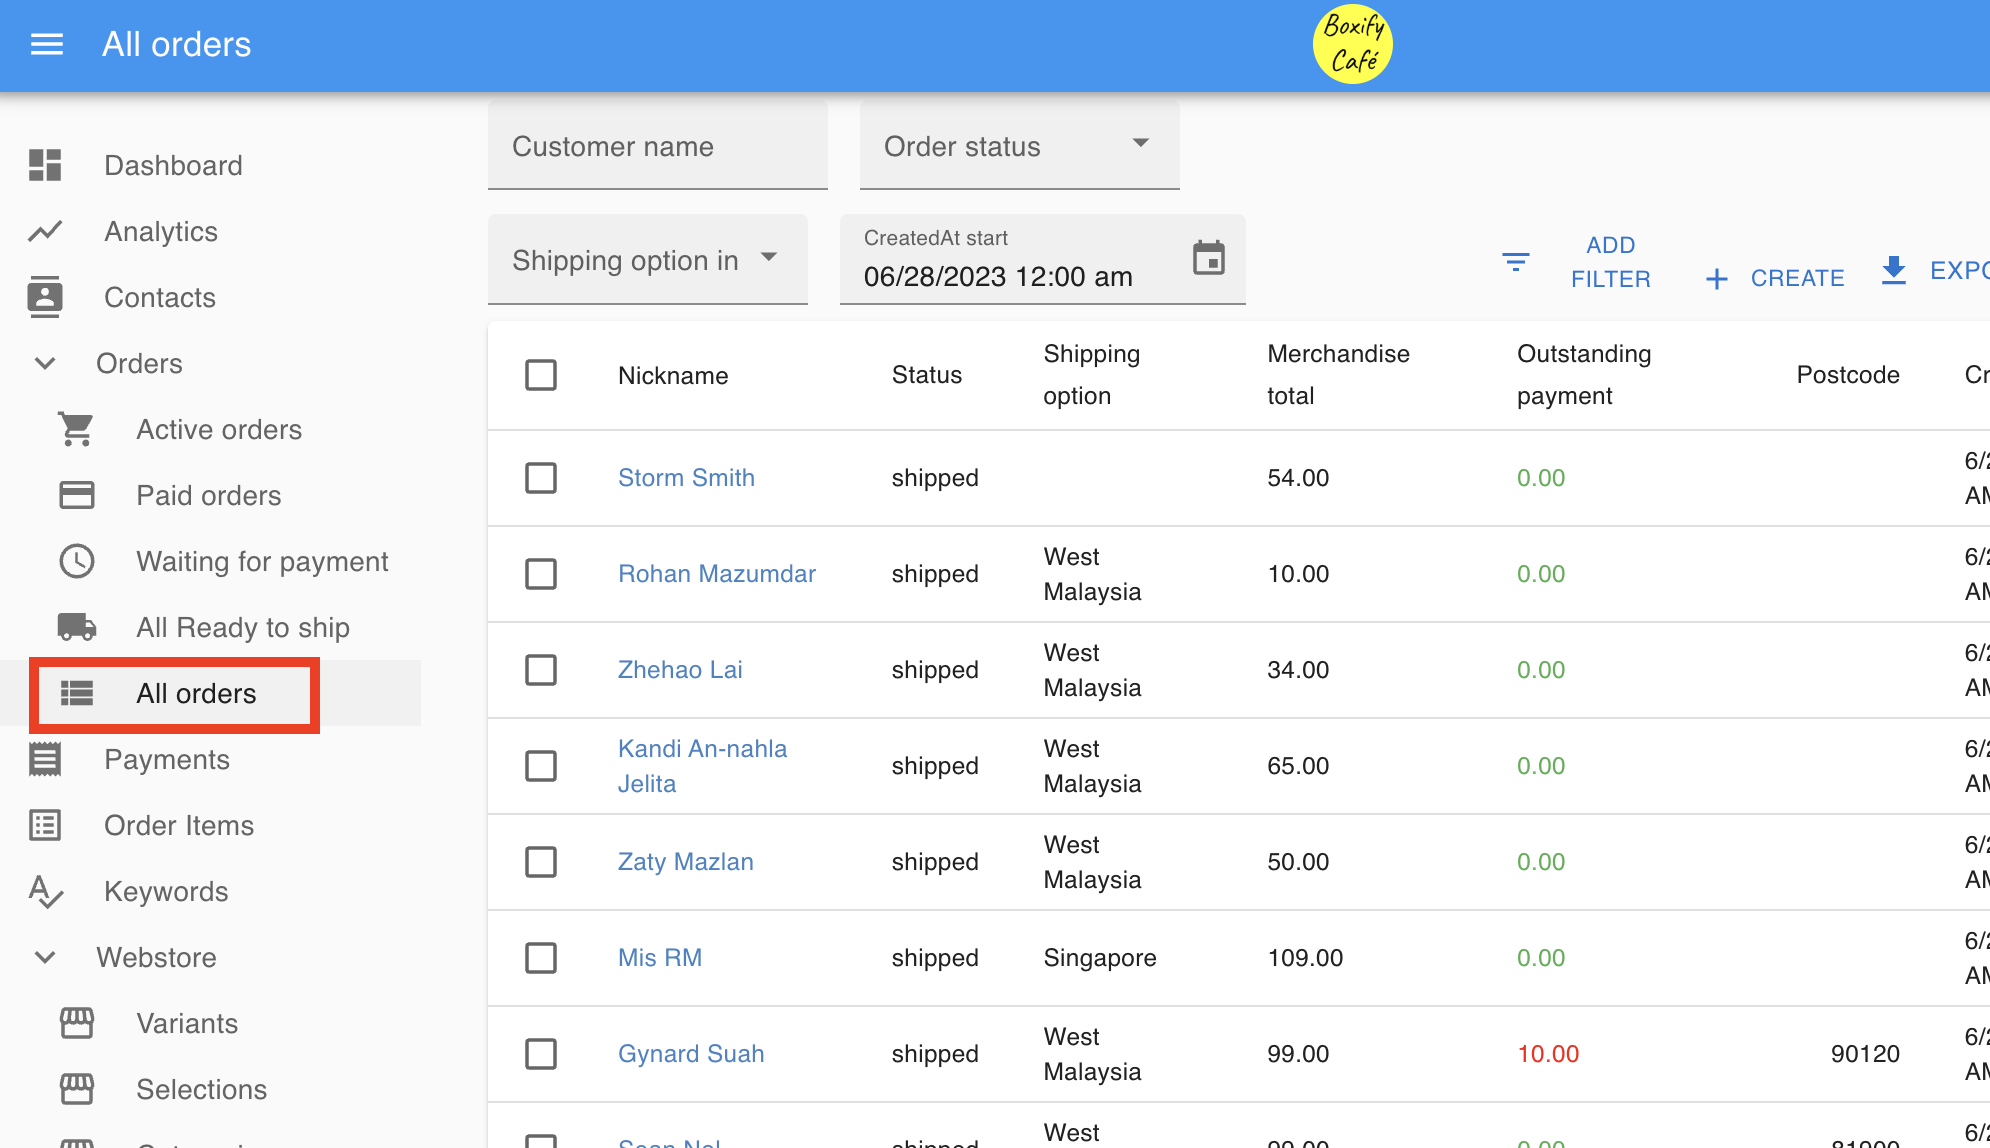Screen dimensions: 1990x1148
Task: Select the Mis RM order checkbox
Action: pyautogui.click(x=541, y=958)
